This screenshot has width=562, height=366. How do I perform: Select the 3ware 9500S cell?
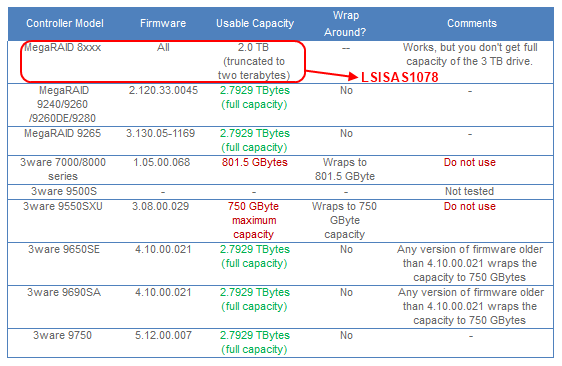click(64, 191)
